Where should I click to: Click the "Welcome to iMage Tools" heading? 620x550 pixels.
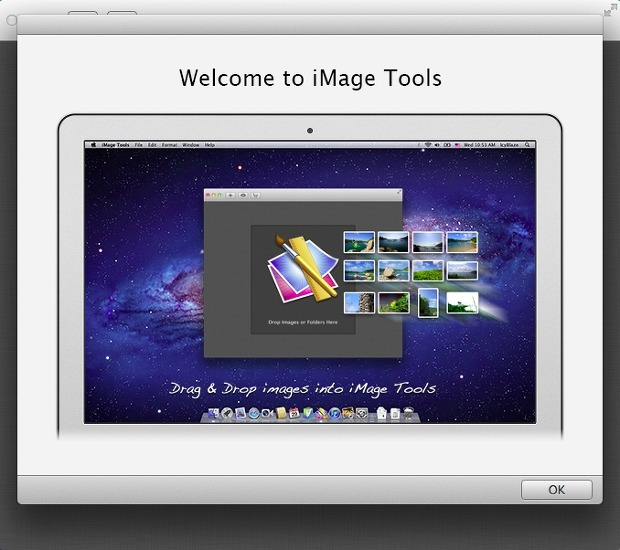(x=310, y=78)
